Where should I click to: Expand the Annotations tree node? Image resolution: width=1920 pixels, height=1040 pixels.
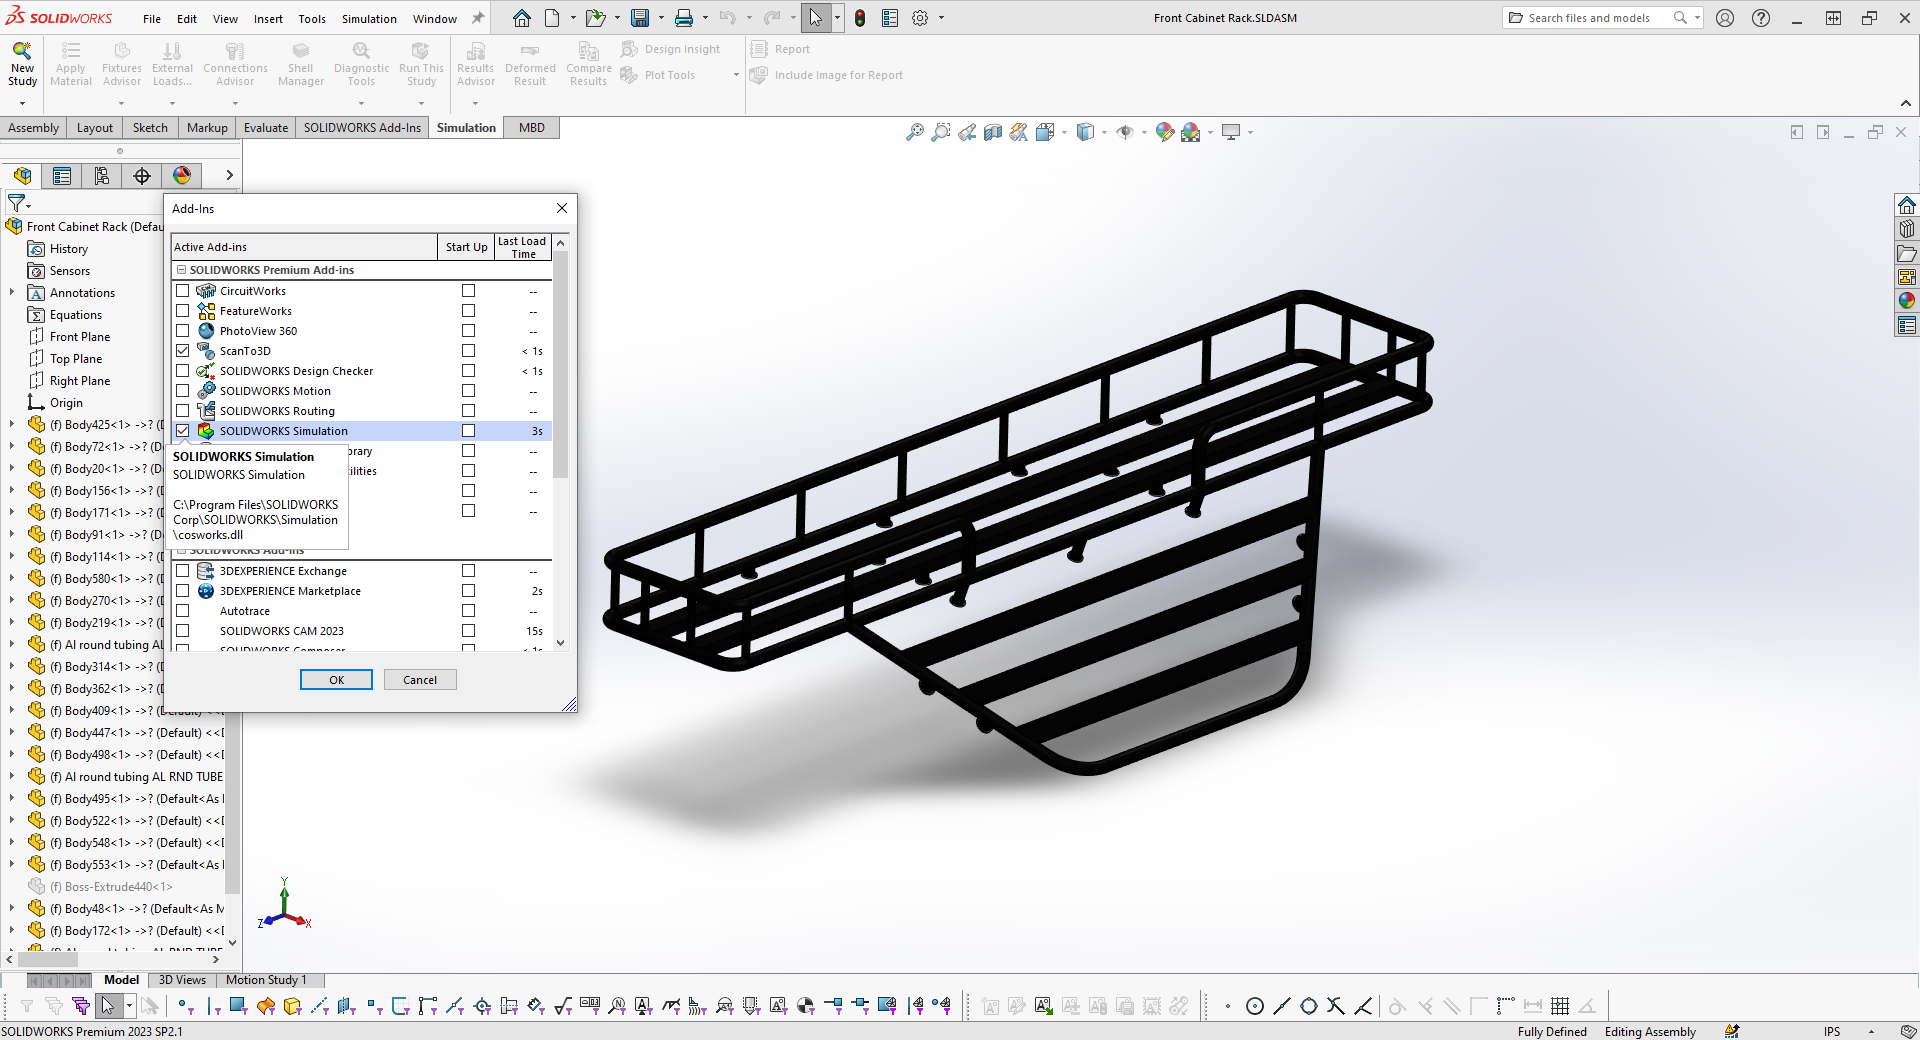click(x=12, y=292)
